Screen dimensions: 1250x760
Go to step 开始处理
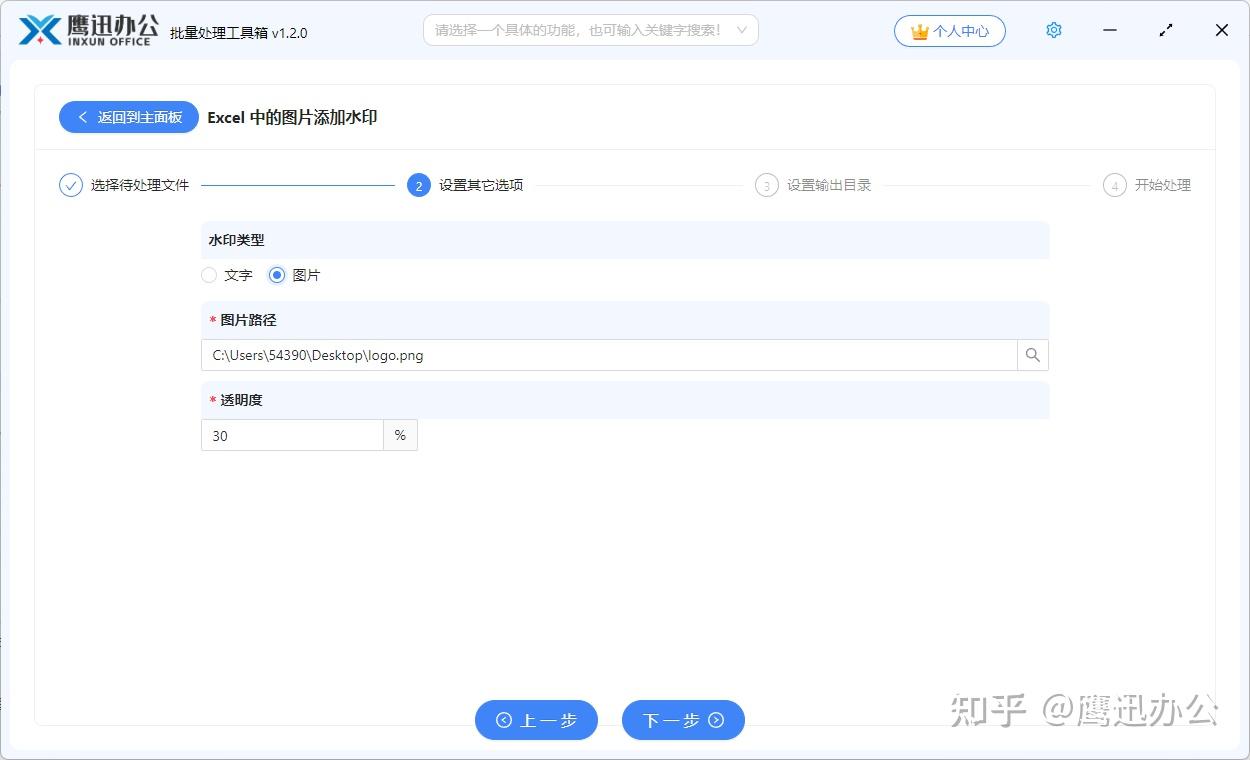(x=1163, y=185)
